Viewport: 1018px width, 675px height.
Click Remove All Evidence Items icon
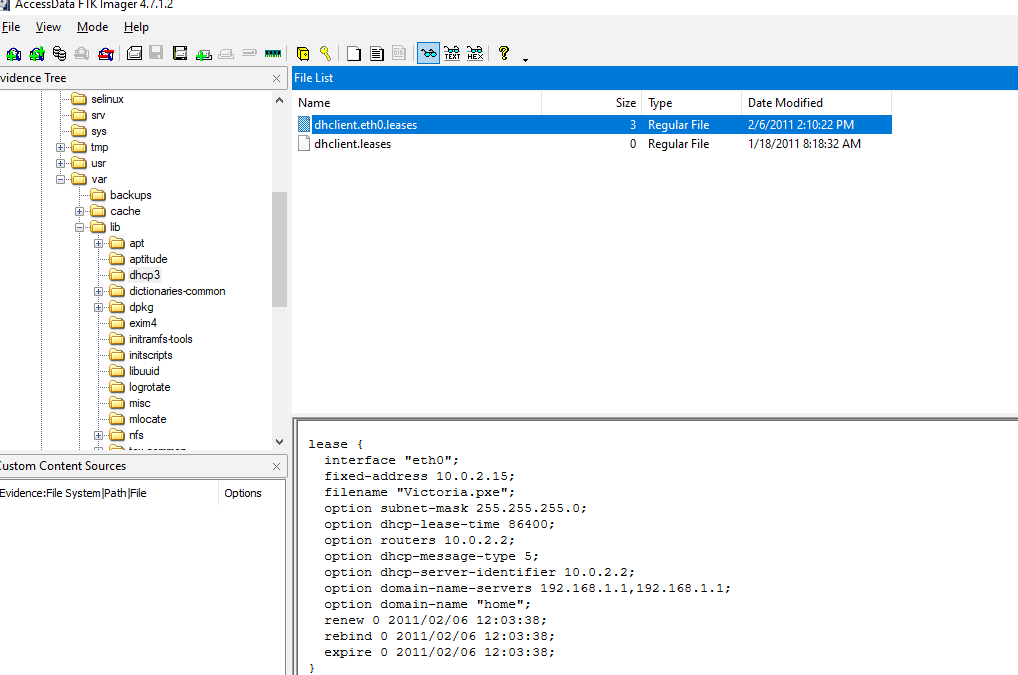(106, 53)
